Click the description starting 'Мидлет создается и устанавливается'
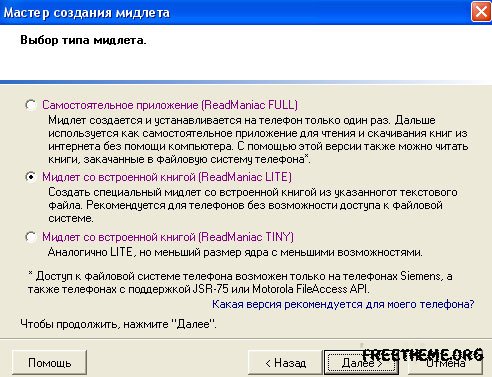 [x=258, y=140]
